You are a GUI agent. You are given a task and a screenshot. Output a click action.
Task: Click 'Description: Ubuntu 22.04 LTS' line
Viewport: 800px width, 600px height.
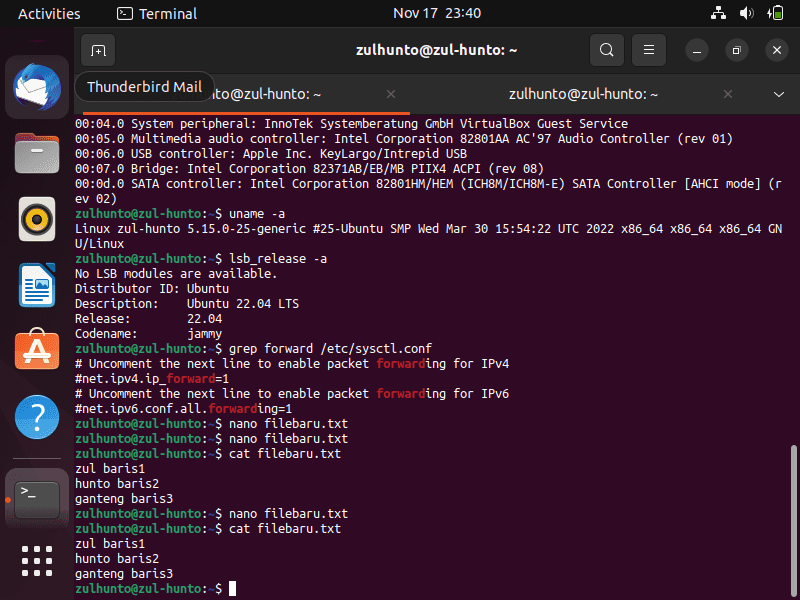(187, 304)
